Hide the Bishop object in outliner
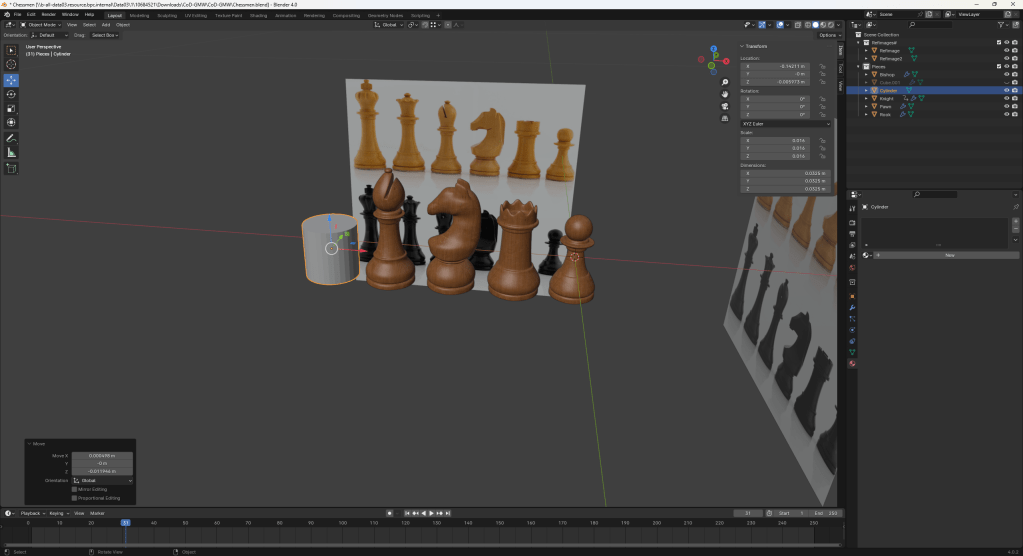The height and width of the screenshot is (556, 1023). click(1006, 74)
